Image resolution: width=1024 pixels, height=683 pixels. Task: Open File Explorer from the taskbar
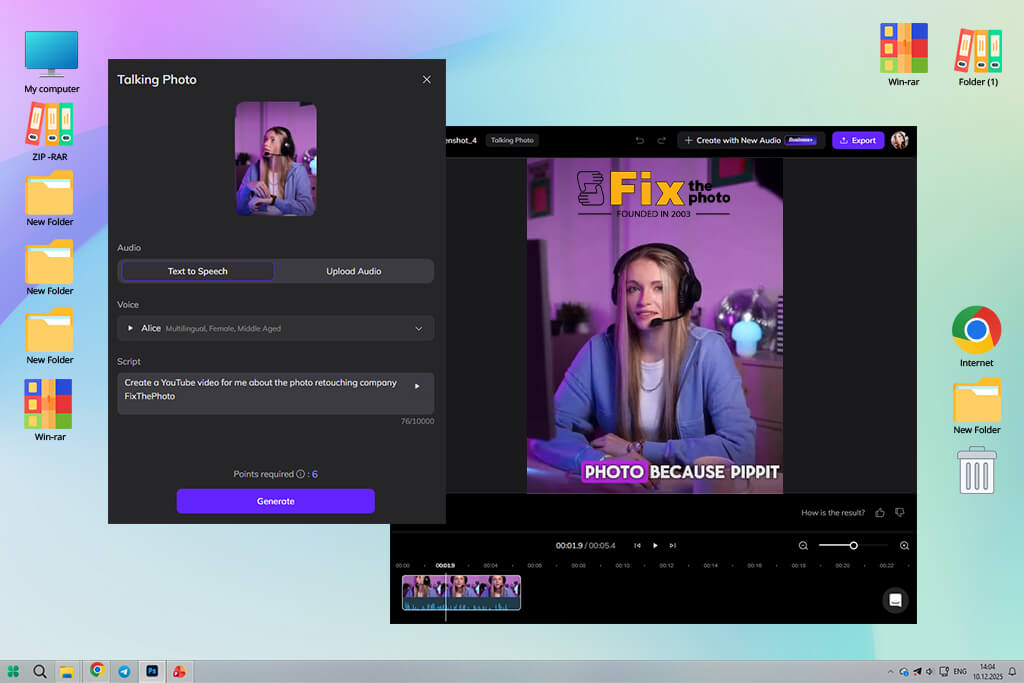pos(67,671)
